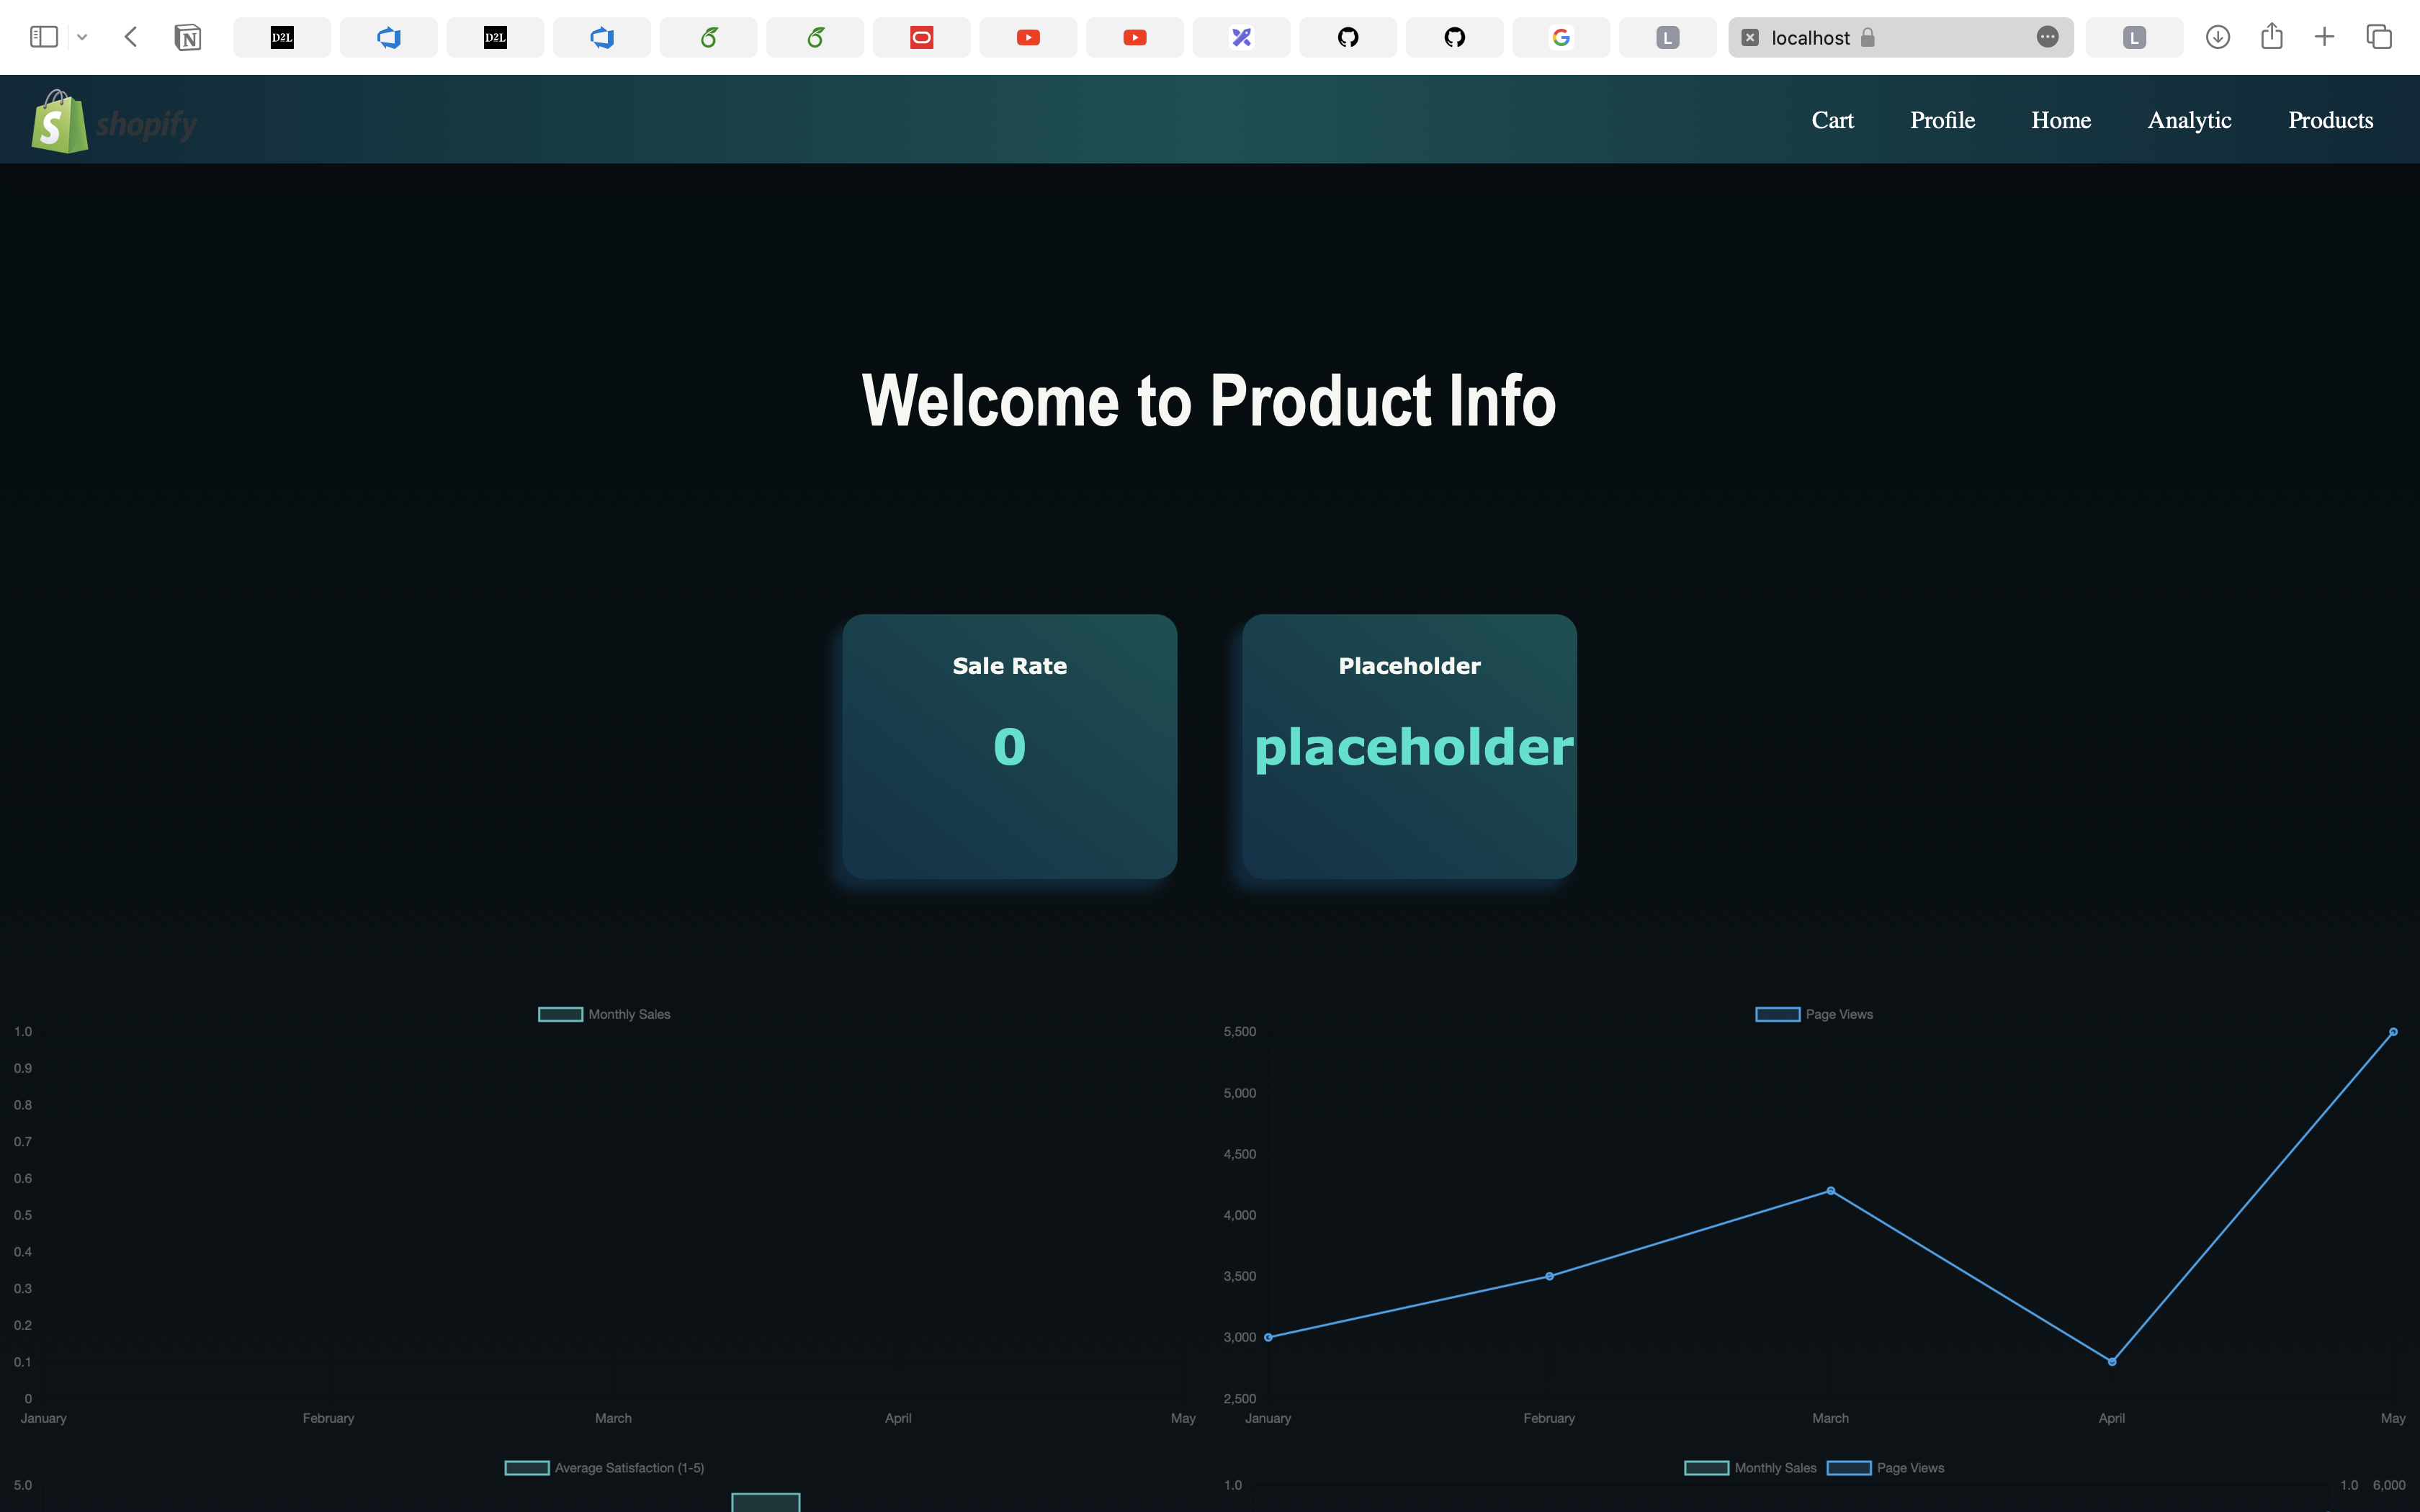The image size is (2420, 1512).
Task: Open the L tab left of localhost
Action: tap(1668, 37)
